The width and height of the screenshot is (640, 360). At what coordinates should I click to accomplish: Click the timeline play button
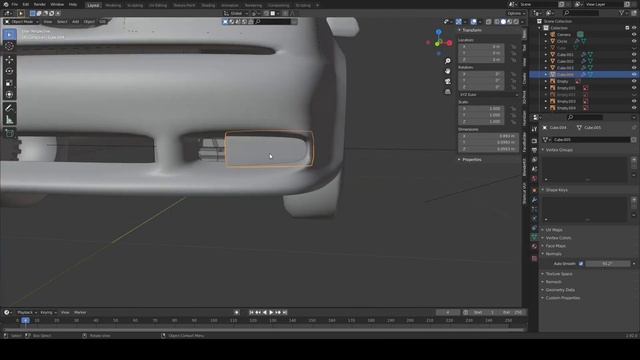271,313
